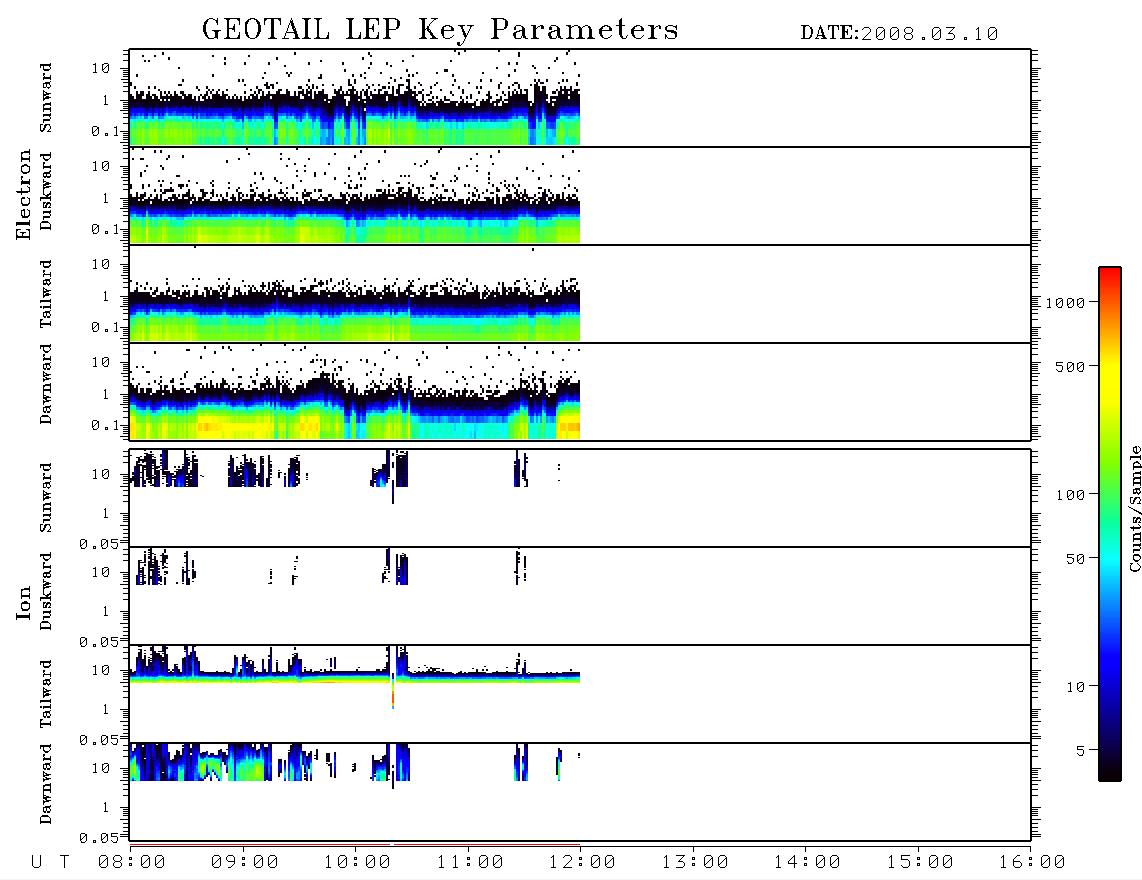Click the U T time axis label

pos(50,863)
